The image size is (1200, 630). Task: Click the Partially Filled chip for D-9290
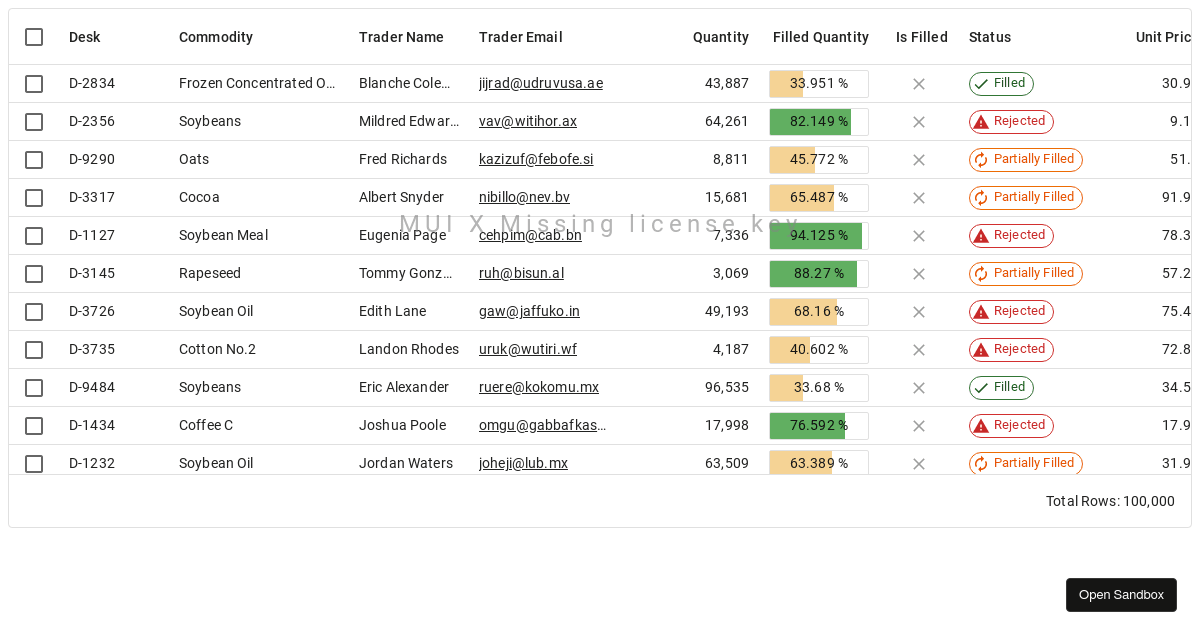[1026, 160]
